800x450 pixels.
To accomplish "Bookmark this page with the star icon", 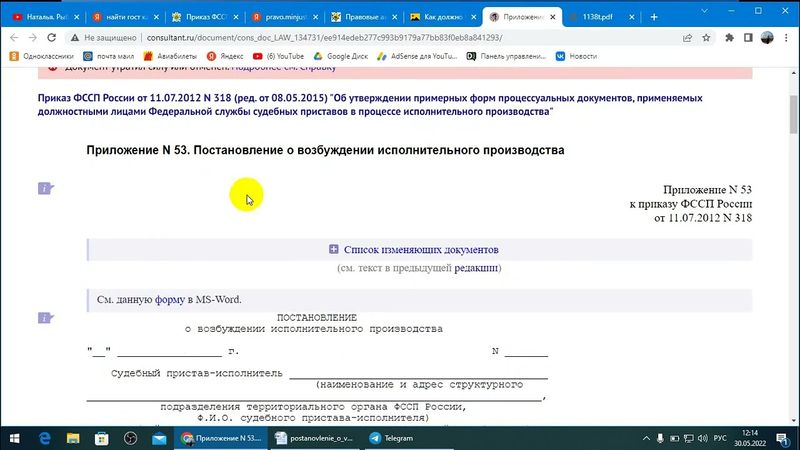I will pos(706,38).
